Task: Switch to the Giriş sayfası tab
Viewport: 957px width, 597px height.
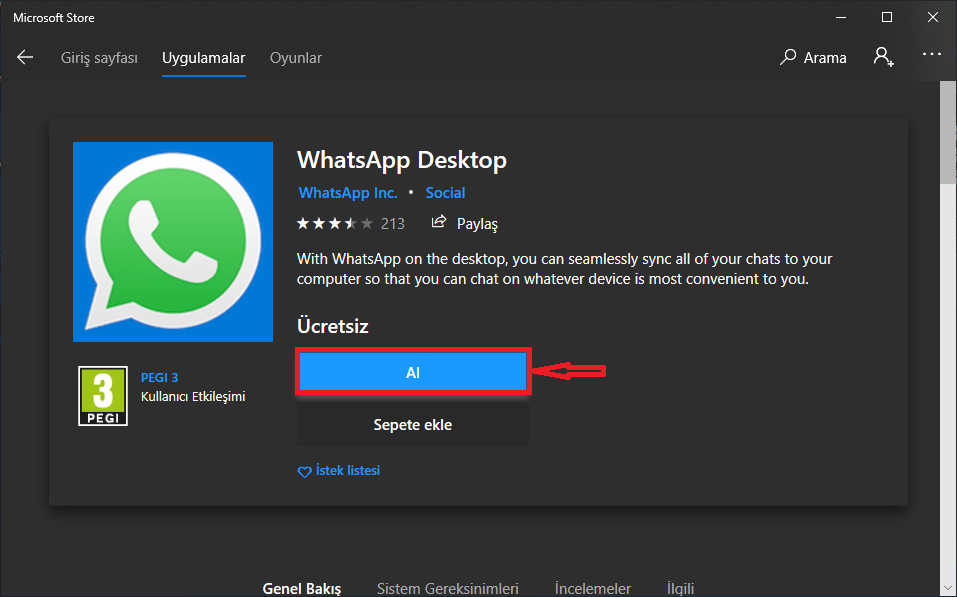Action: (99, 58)
